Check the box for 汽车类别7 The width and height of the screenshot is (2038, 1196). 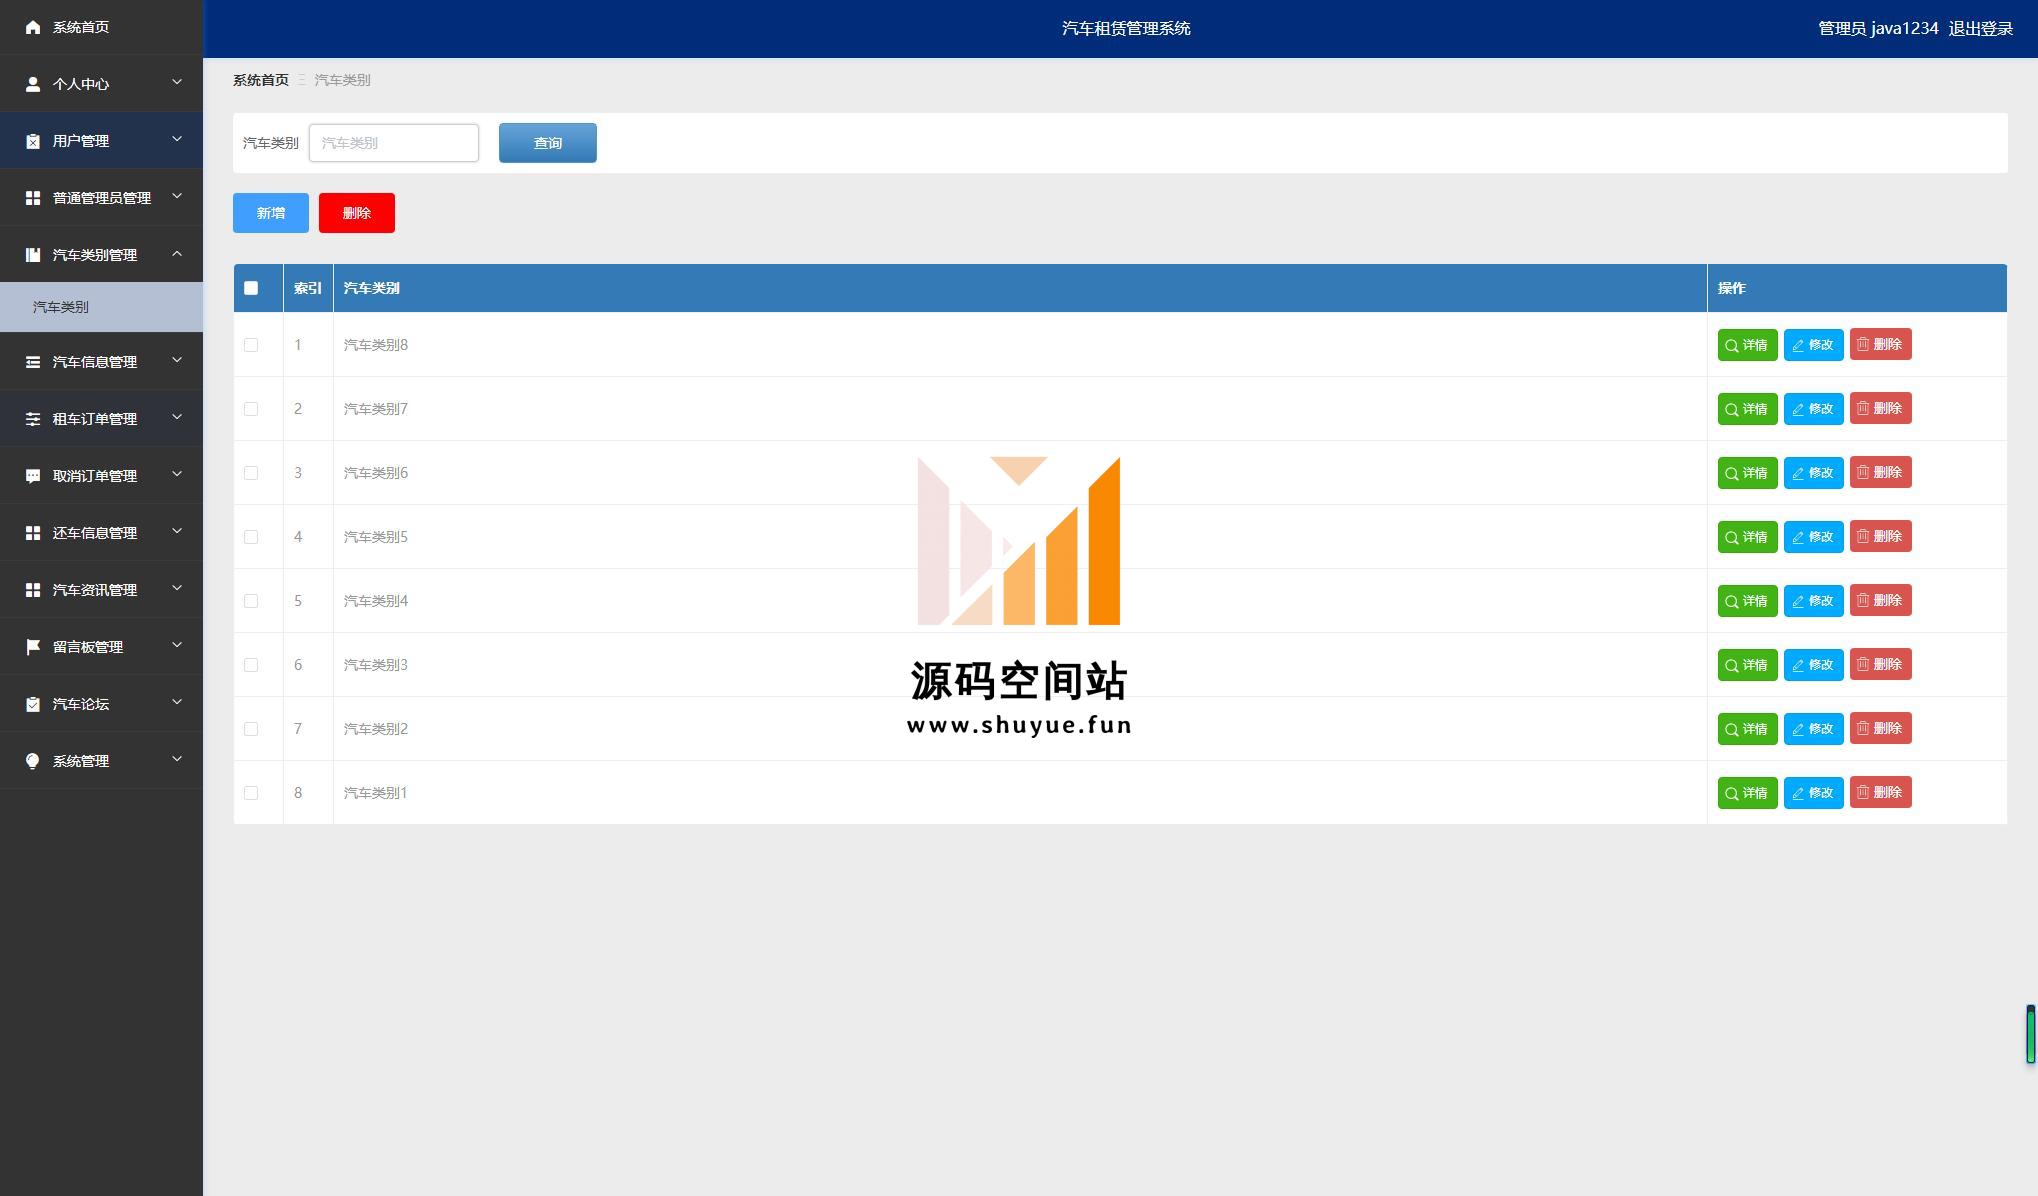tap(251, 409)
